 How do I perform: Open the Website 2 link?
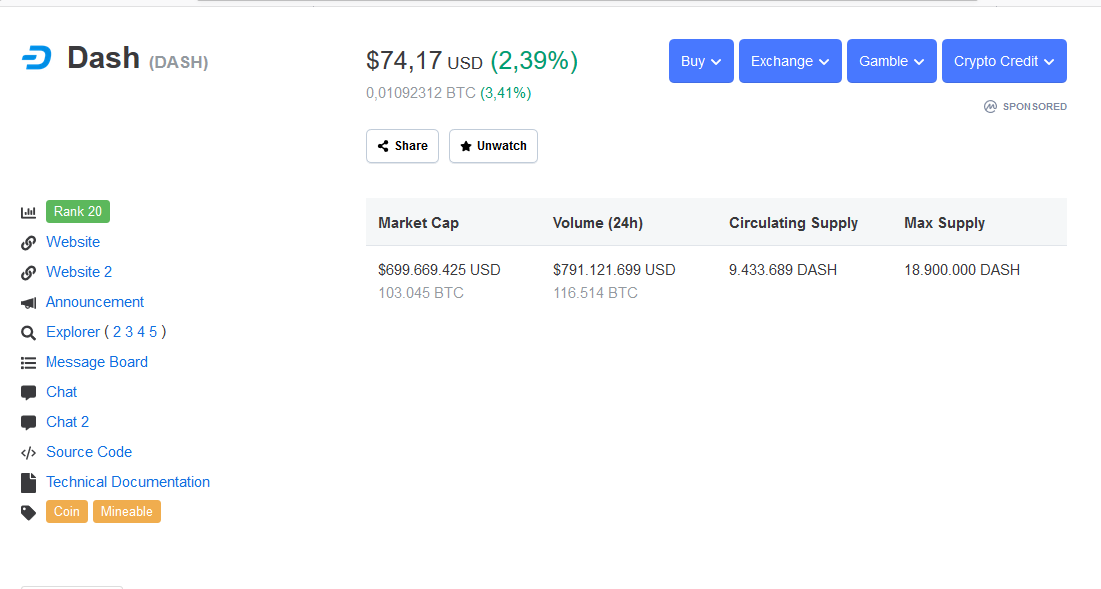coord(79,272)
